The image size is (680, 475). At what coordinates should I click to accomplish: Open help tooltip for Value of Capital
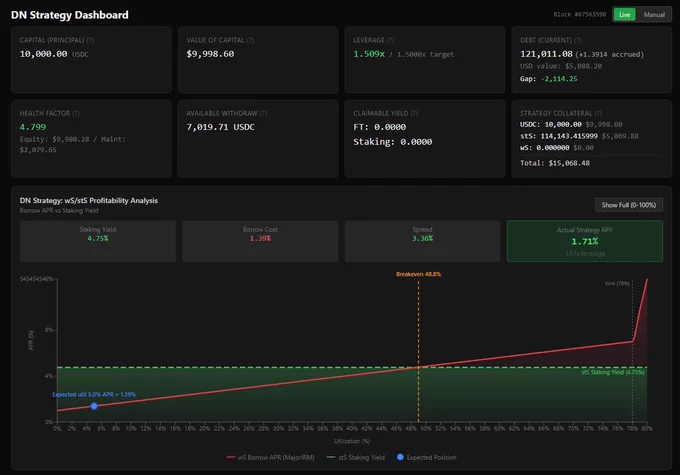250,40
